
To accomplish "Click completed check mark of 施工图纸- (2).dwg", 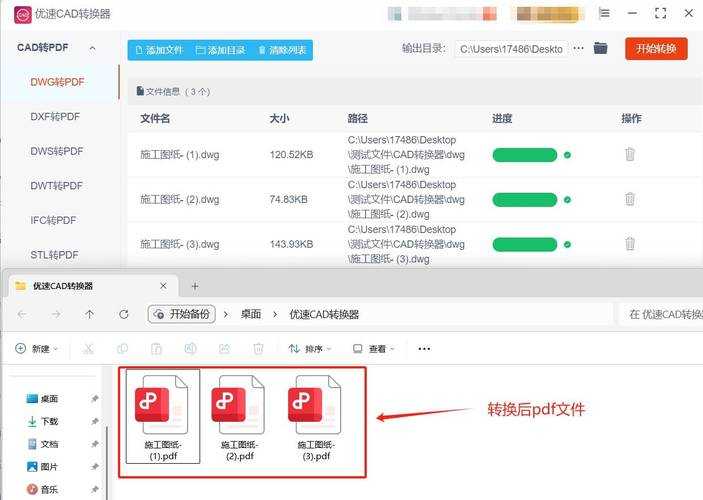I will pos(567,200).
